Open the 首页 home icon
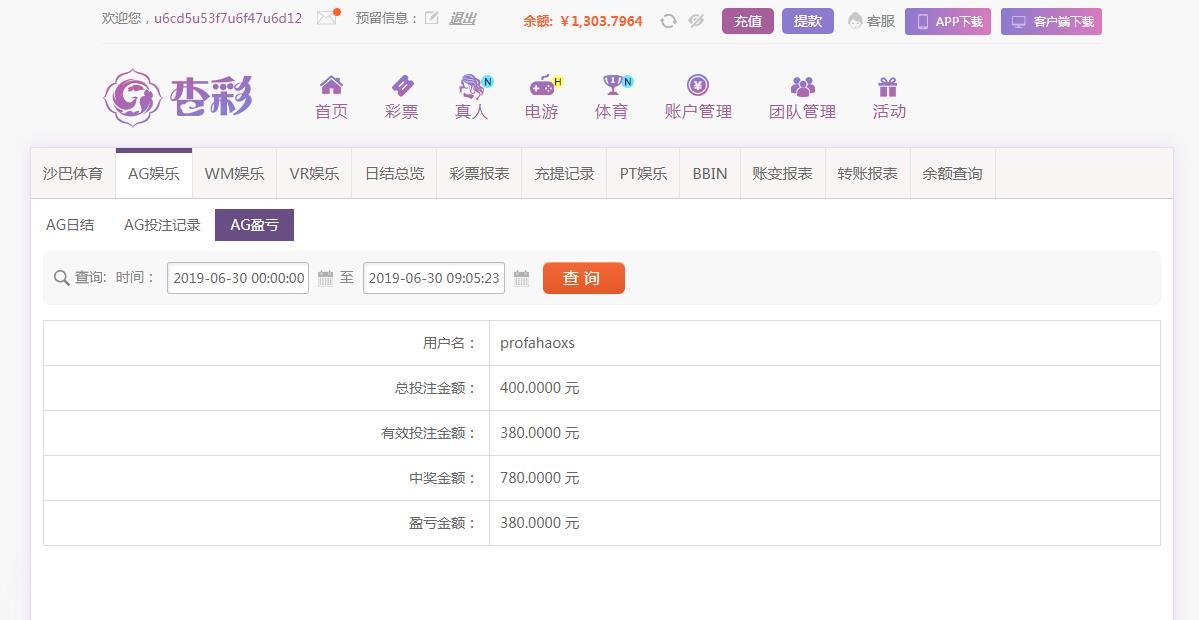 (x=331, y=86)
